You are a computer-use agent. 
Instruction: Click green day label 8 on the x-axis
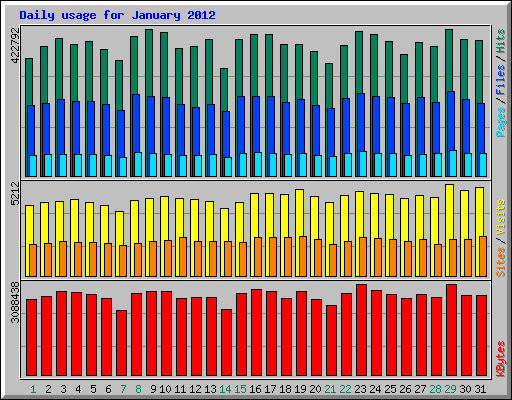point(138,389)
